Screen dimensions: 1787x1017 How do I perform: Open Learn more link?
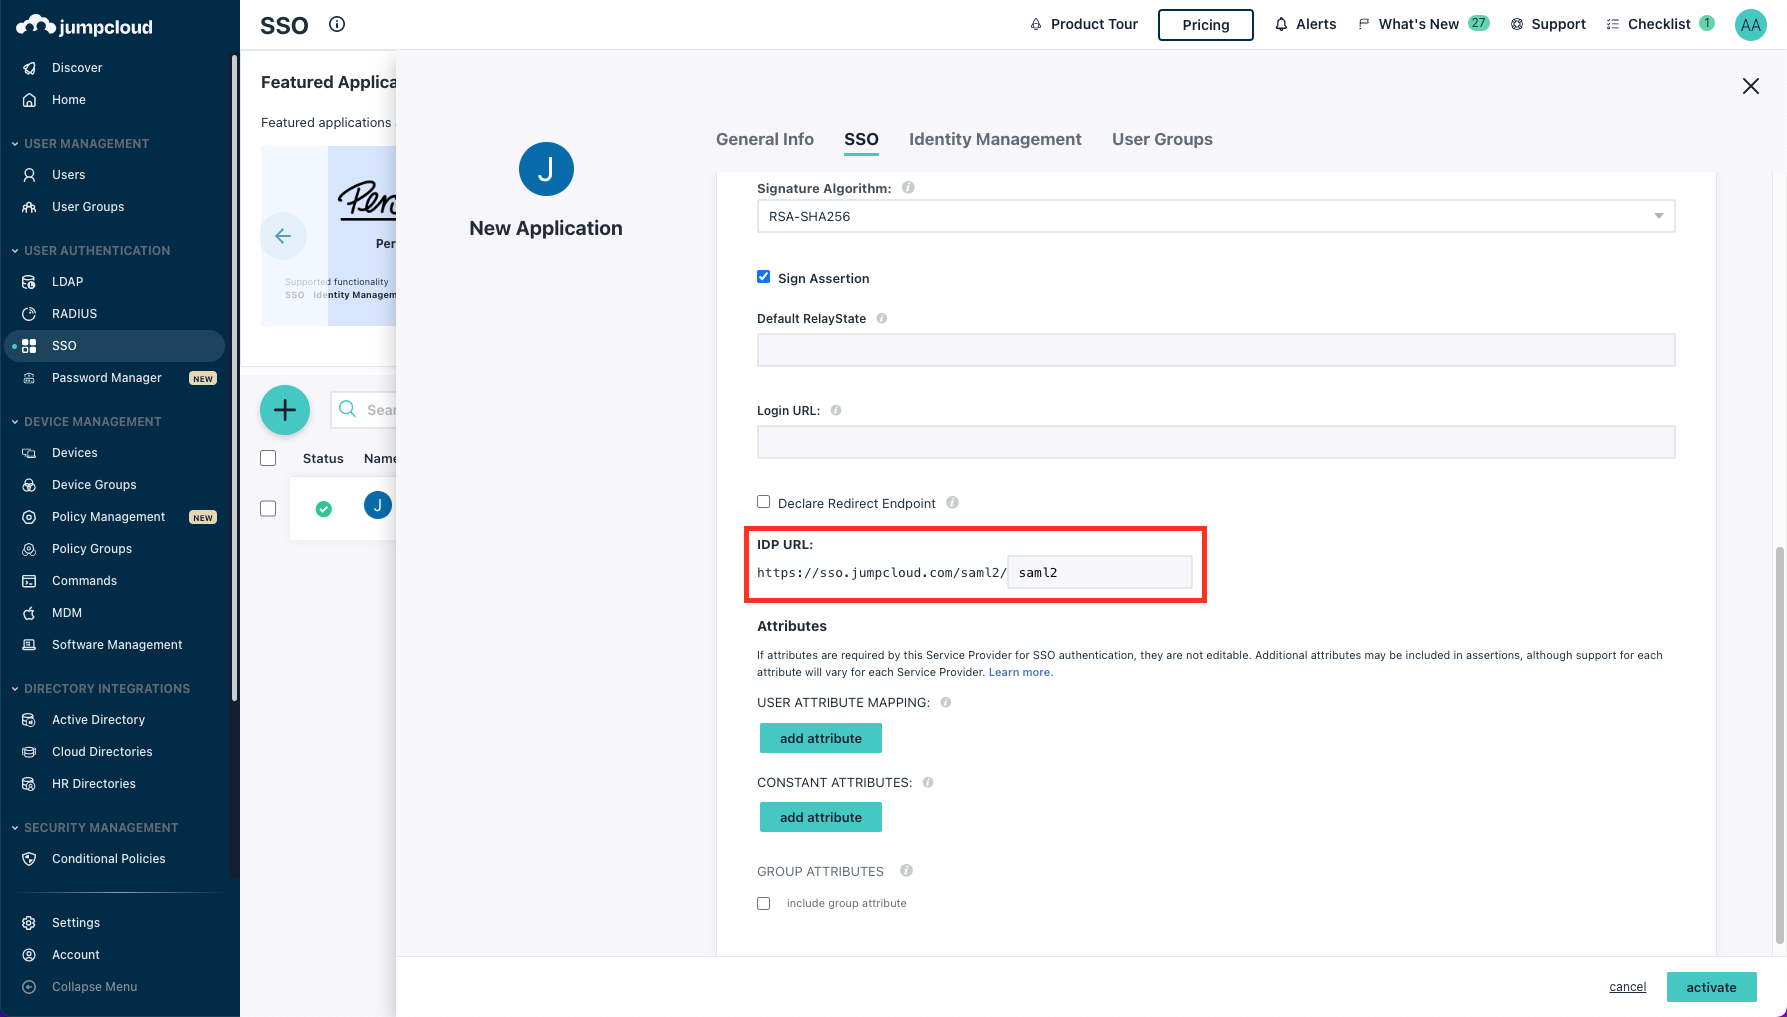click(x=1020, y=672)
